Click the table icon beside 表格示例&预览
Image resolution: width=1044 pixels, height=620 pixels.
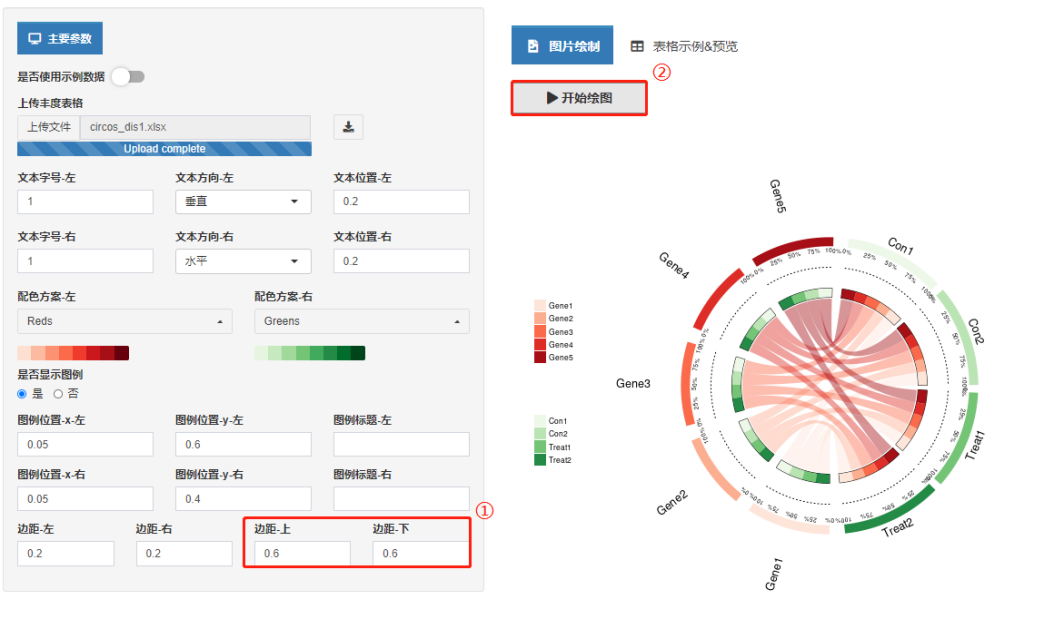click(x=637, y=46)
